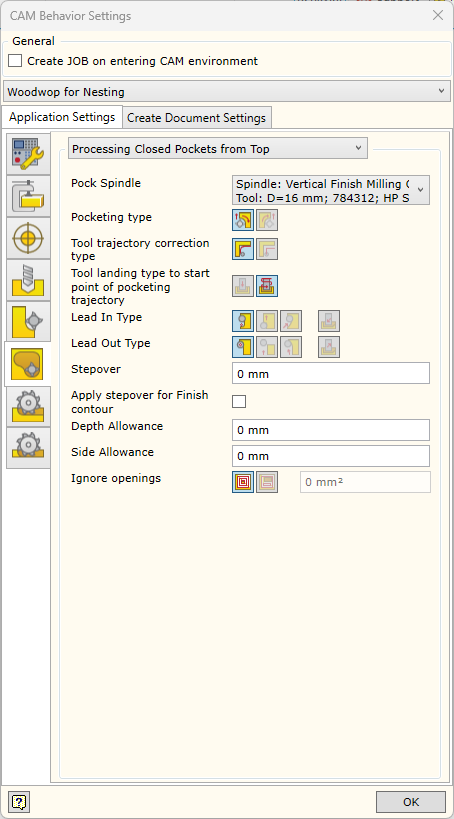454x819 pixels.
Task: Click the General group heading
Action: 33,41
